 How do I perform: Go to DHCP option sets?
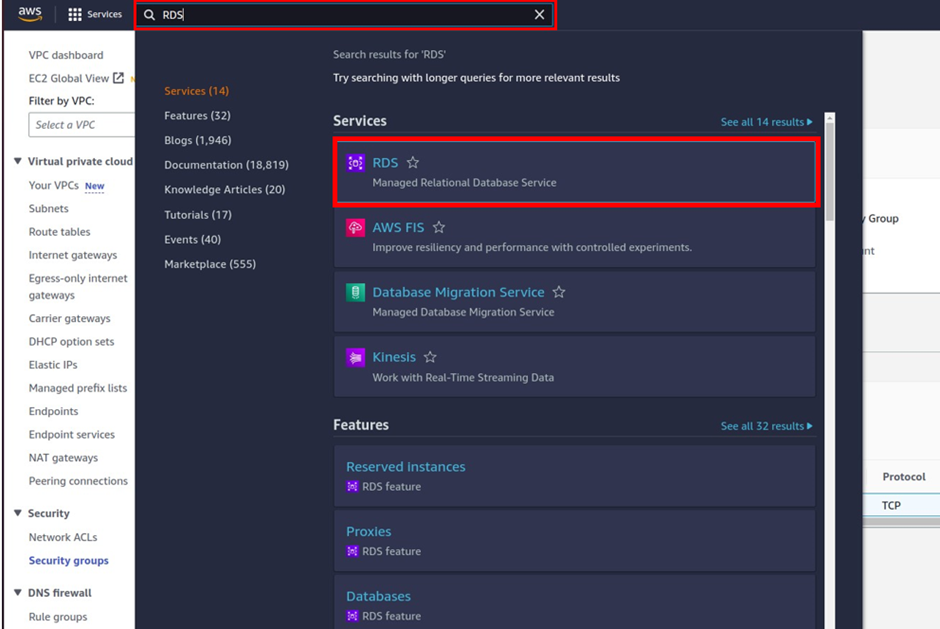71,342
